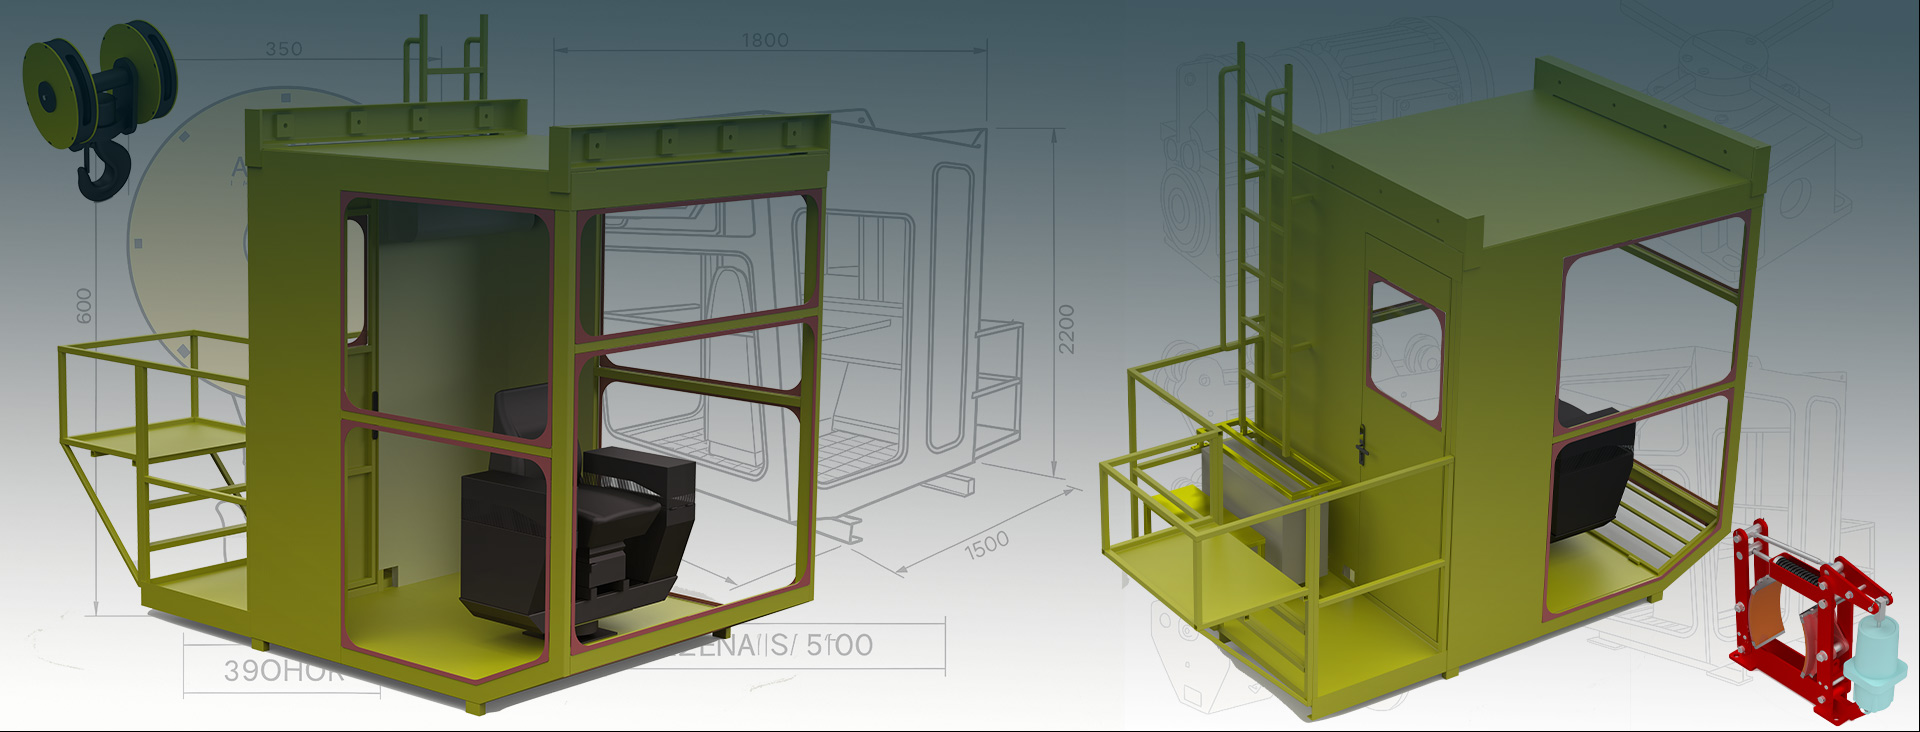Click the 390HOR text box
This screenshot has height=732, width=1920.
point(282,670)
